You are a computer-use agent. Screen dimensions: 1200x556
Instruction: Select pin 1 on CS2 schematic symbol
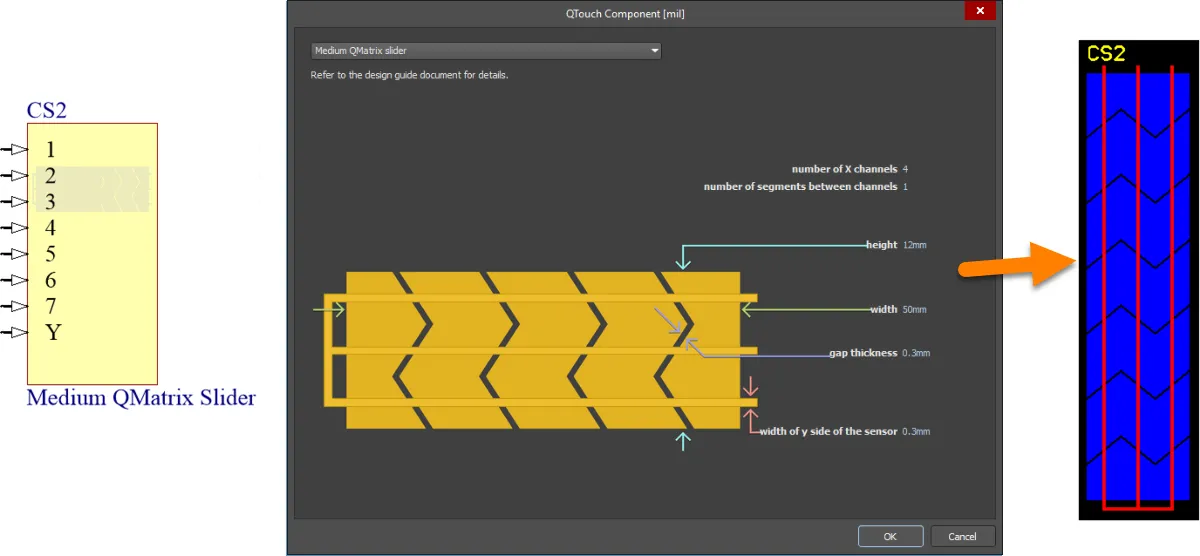(x=14, y=150)
